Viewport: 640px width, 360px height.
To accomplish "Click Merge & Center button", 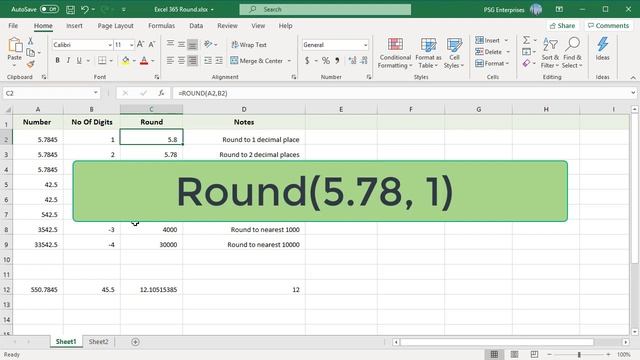I will click(257, 60).
